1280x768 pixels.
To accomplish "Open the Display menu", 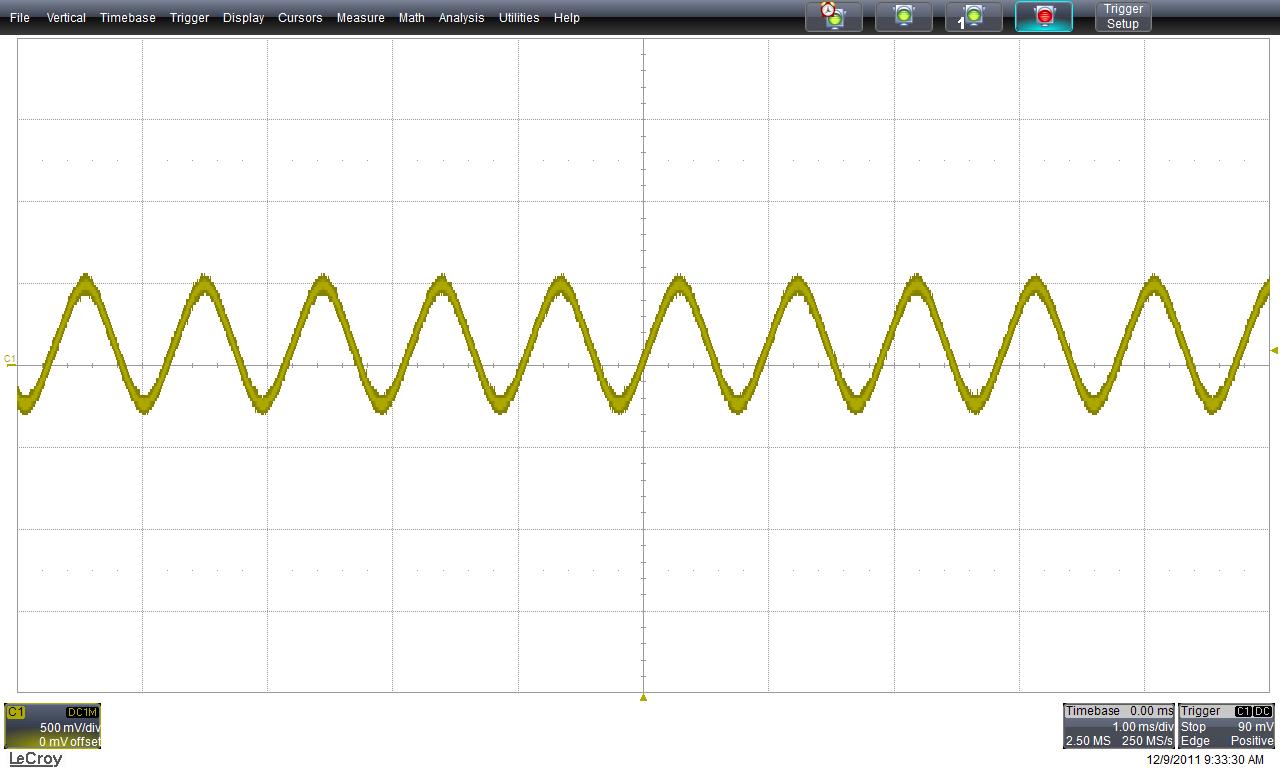I will pos(243,18).
